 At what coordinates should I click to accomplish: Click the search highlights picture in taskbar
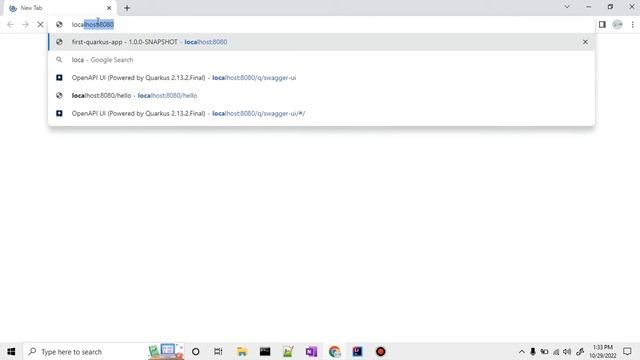pyautogui.click(x=166, y=351)
